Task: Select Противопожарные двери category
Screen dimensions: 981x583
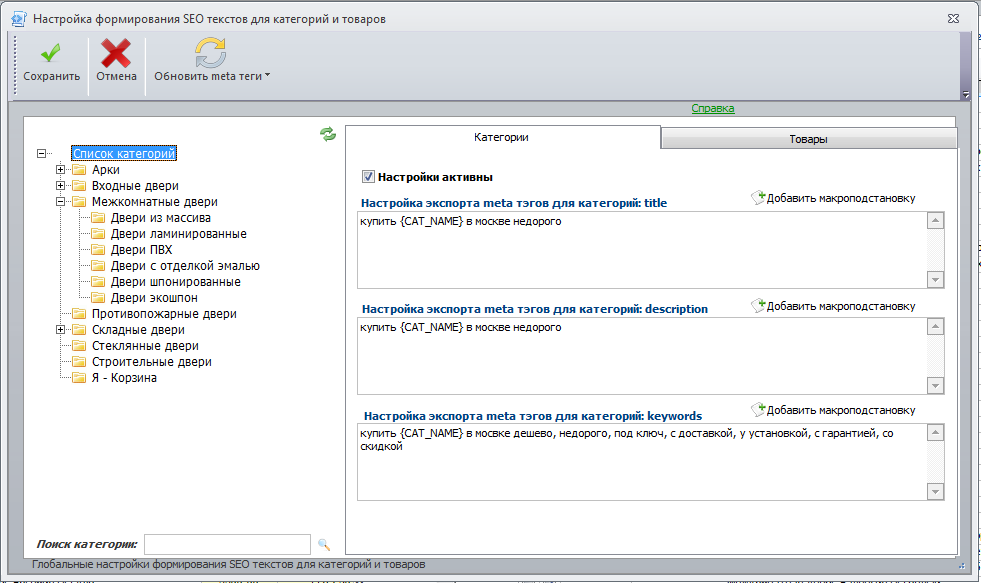Action: pyautogui.click(x=164, y=314)
